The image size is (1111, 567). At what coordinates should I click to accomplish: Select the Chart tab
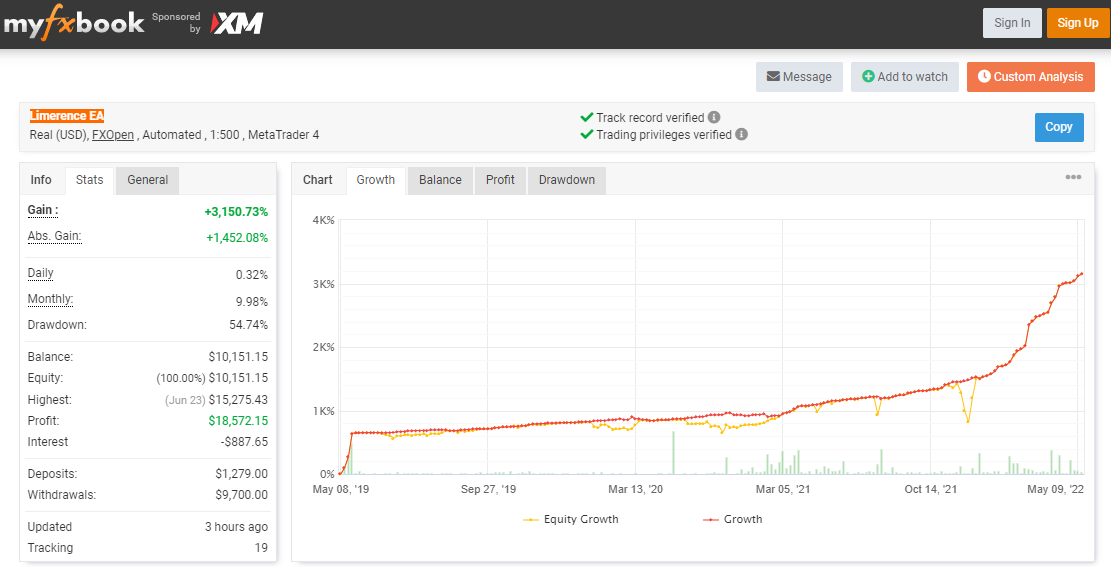(x=317, y=180)
